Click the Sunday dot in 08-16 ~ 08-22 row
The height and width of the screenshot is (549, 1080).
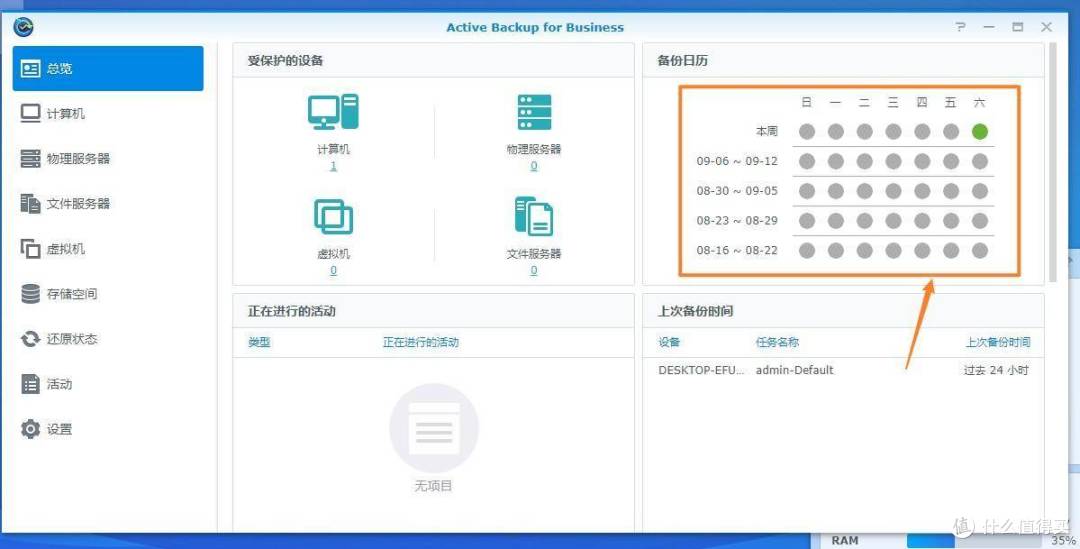(x=807, y=250)
